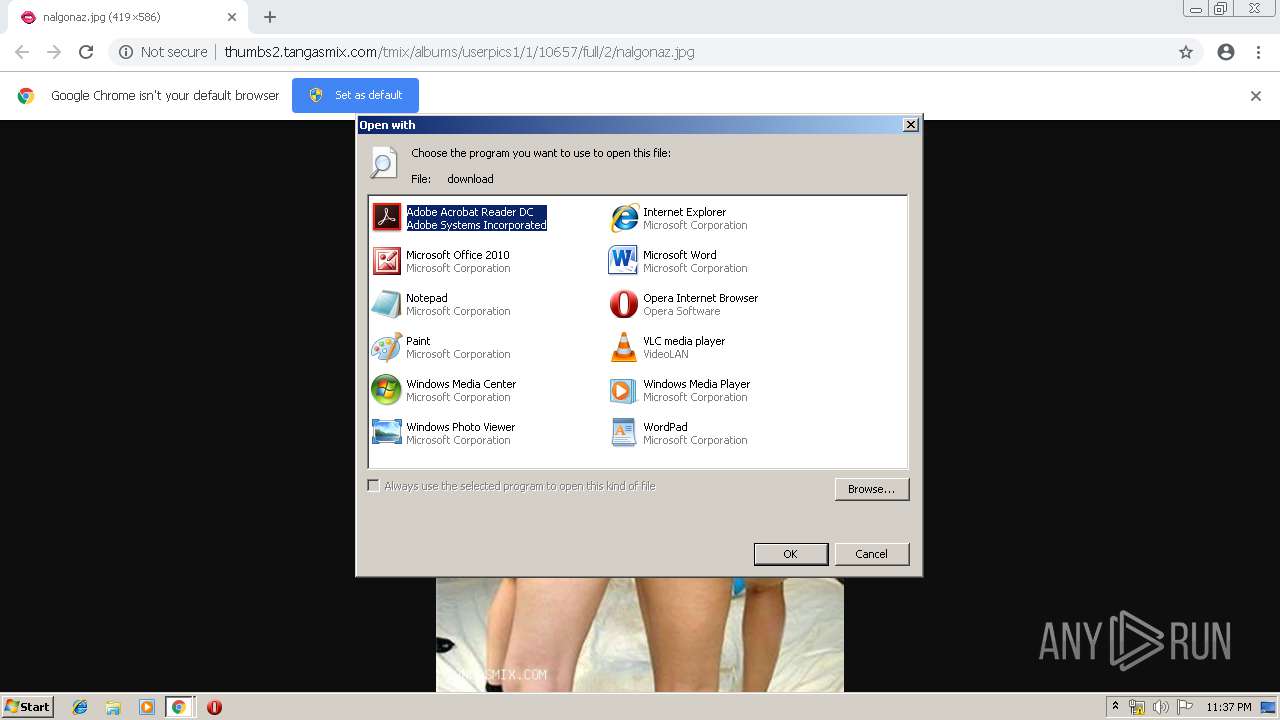Pick the Paint program icon
This screenshot has height=720, width=1280.
pyautogui.click(x=387, y=346)
